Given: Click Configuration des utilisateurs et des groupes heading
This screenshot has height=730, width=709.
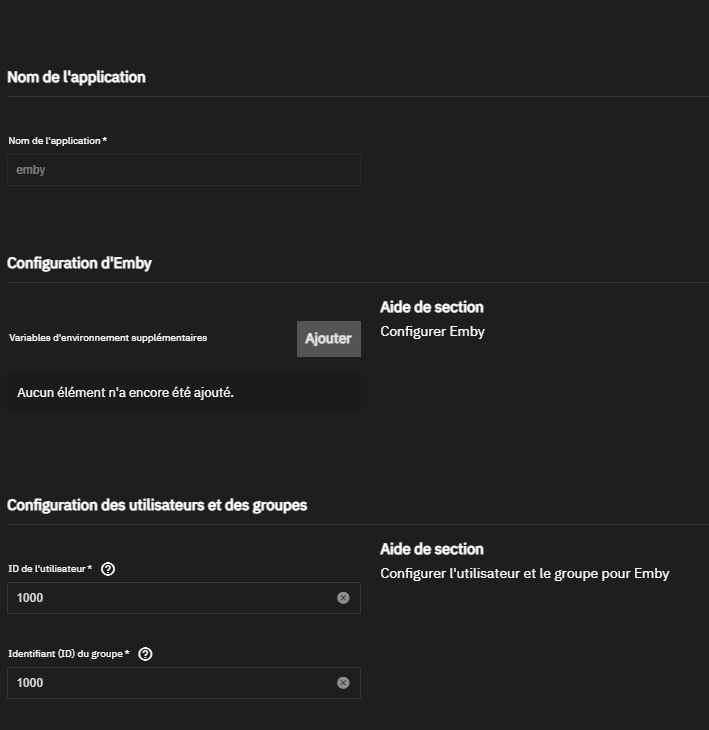Looking at the screenshot, I should click(157, 505).
